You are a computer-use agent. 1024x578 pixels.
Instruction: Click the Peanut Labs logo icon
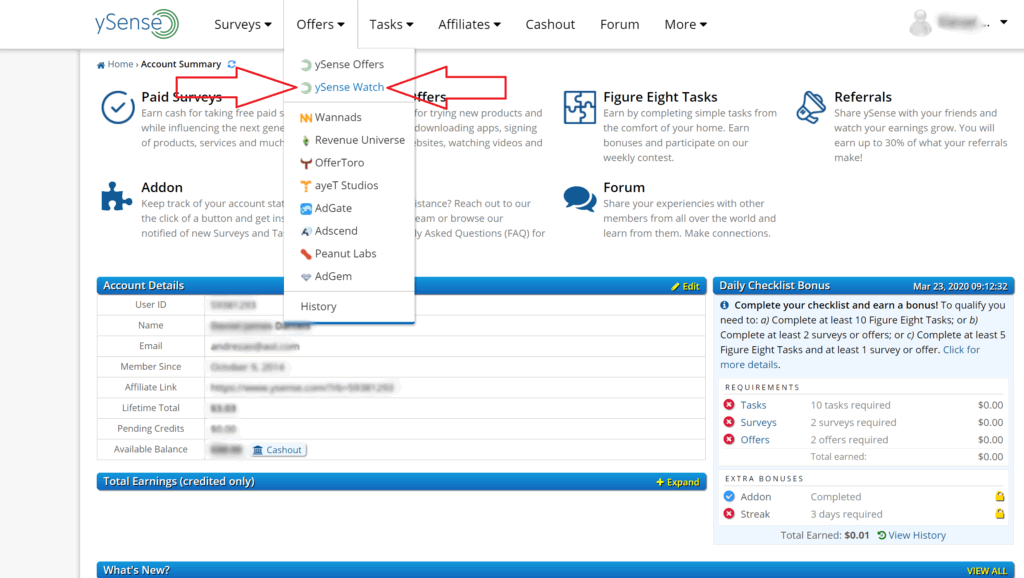(x=306, y=254)
